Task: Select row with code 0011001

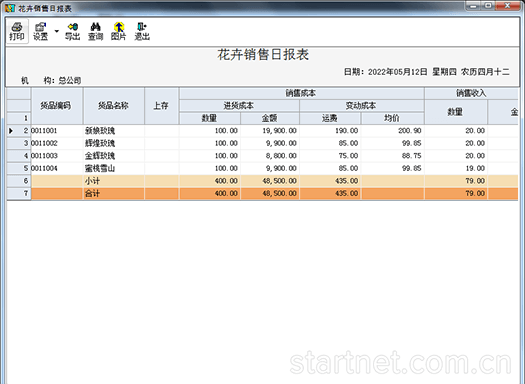Action: (x=262, y=131)
